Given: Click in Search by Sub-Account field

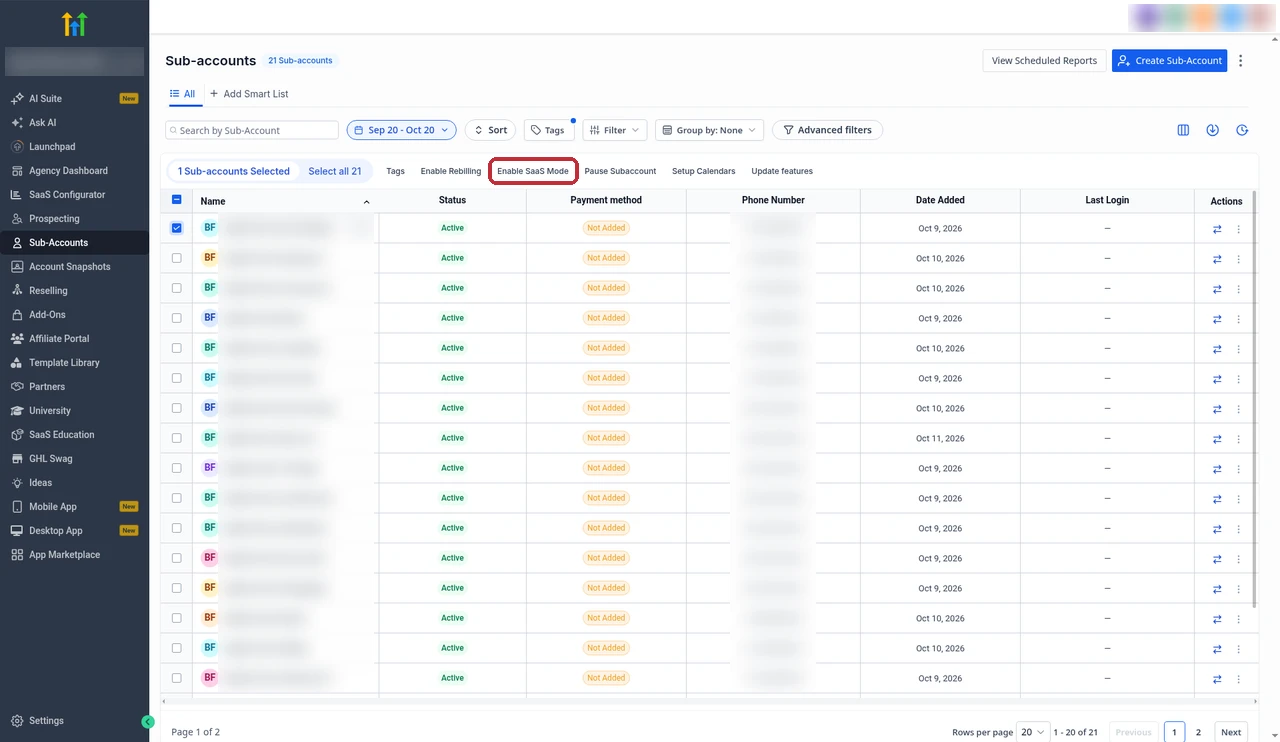Looking at the screenshot, I should click(252, 130).
